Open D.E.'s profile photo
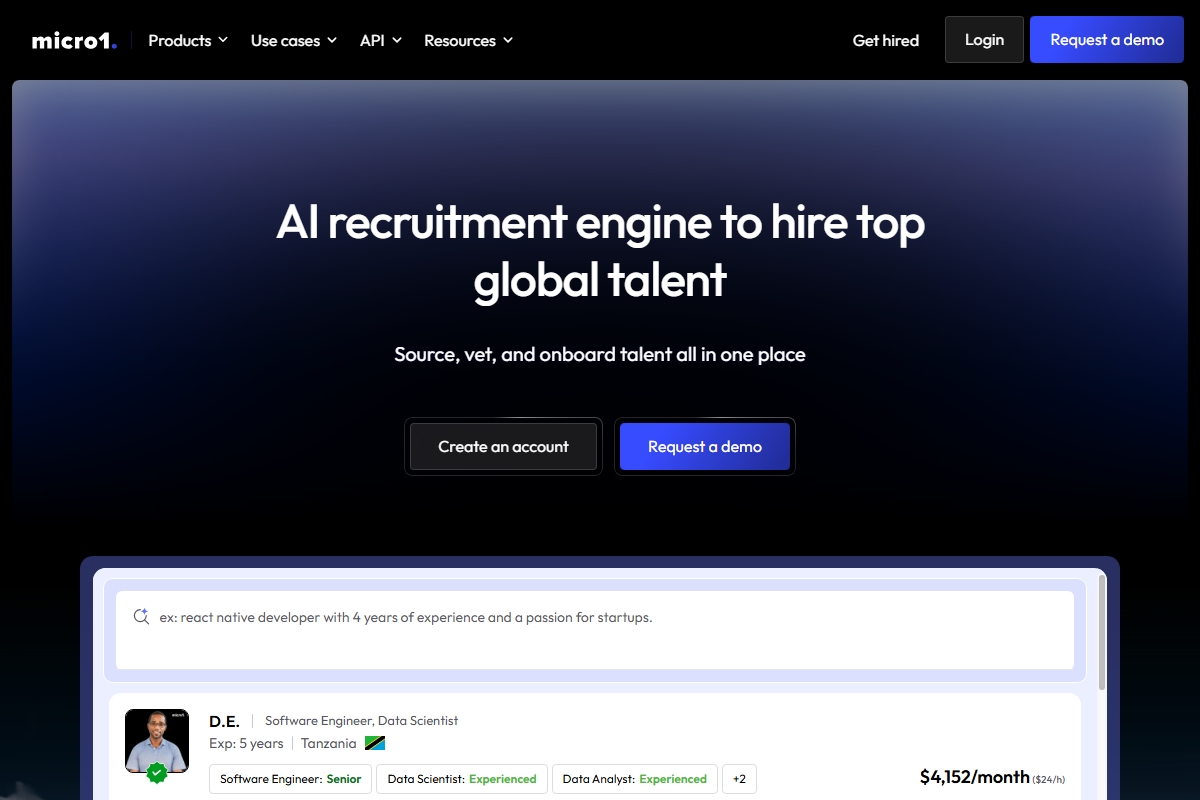This screenshot has width=1200, height=800. tap(157, 738)
